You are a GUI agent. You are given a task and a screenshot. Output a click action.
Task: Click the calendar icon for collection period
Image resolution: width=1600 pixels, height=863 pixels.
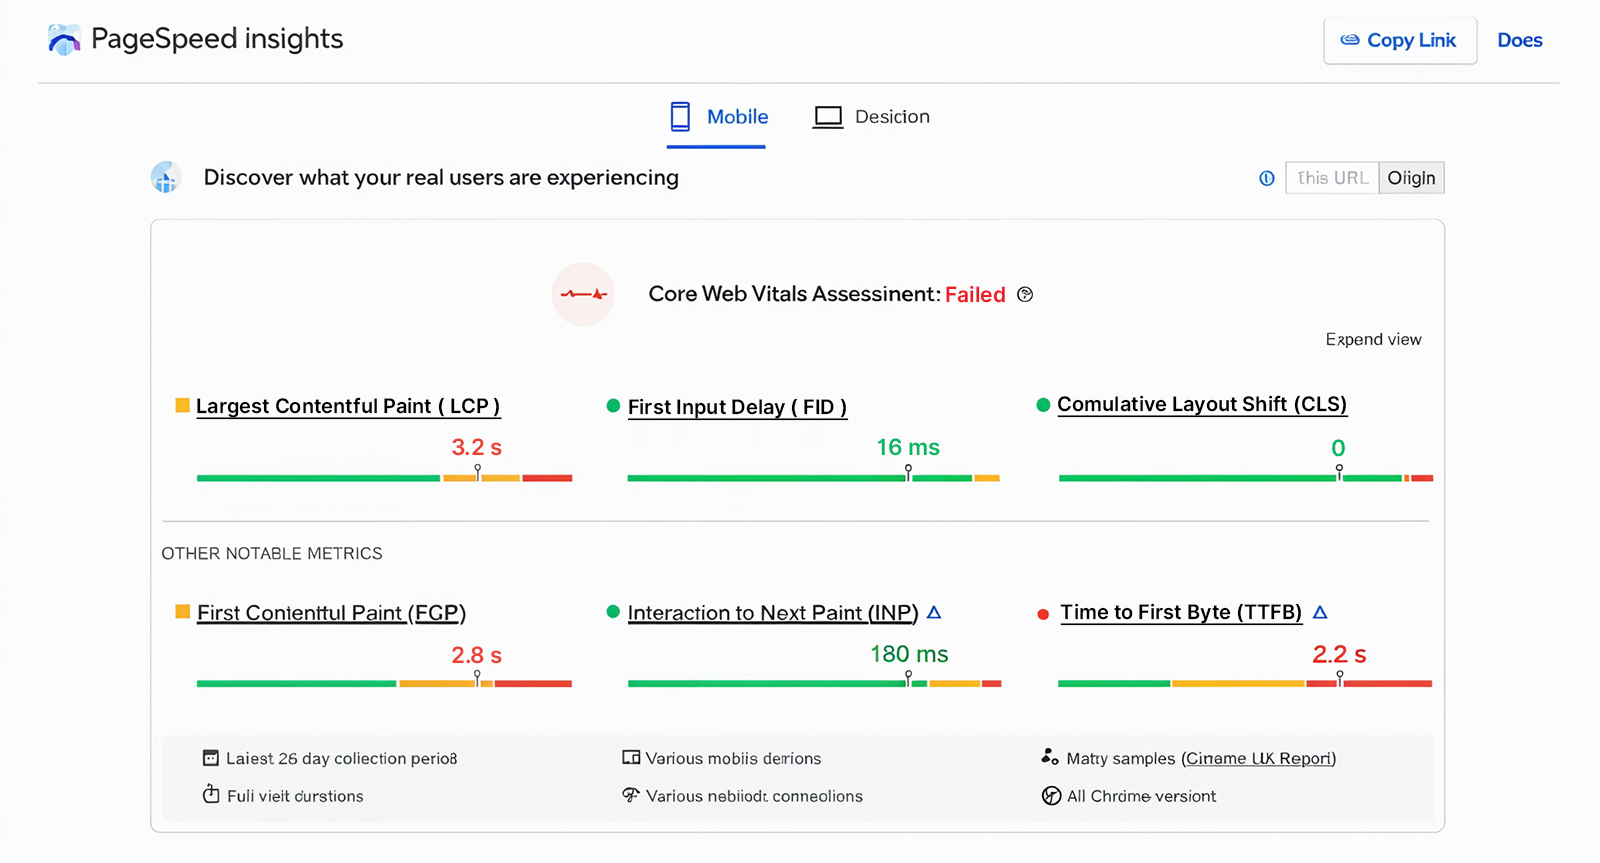click(211, 758)
